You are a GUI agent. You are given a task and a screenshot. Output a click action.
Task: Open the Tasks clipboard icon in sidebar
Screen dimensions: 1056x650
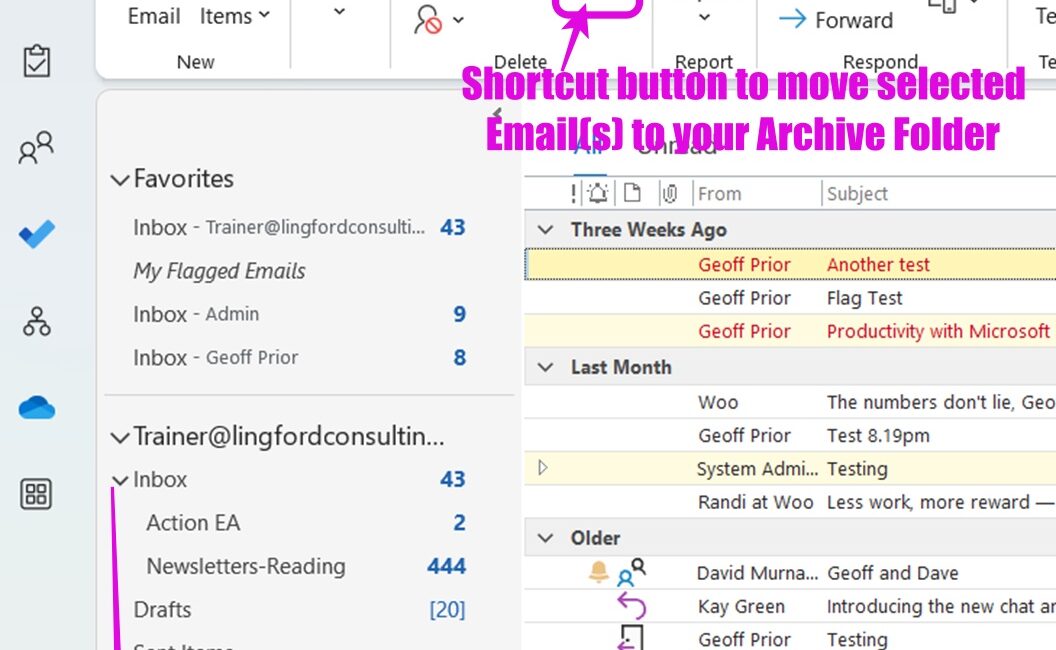37,61
